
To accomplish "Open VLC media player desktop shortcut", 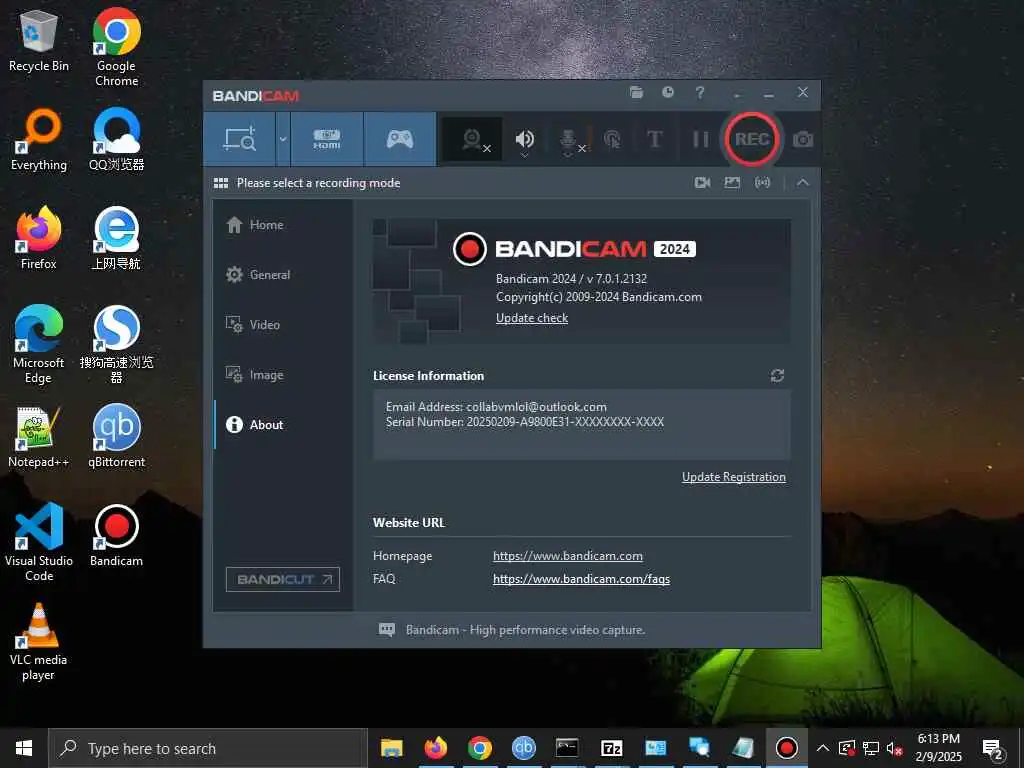I will (x=39, y=642).
